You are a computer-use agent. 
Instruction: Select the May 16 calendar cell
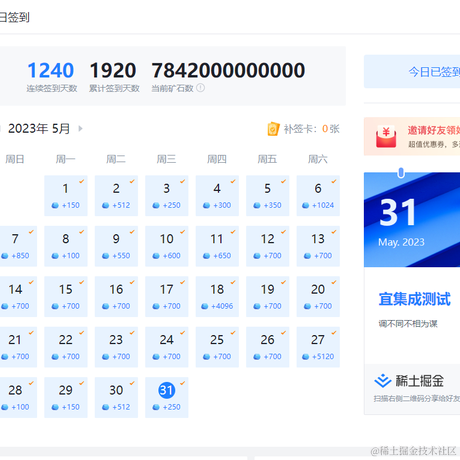point(116,297)
